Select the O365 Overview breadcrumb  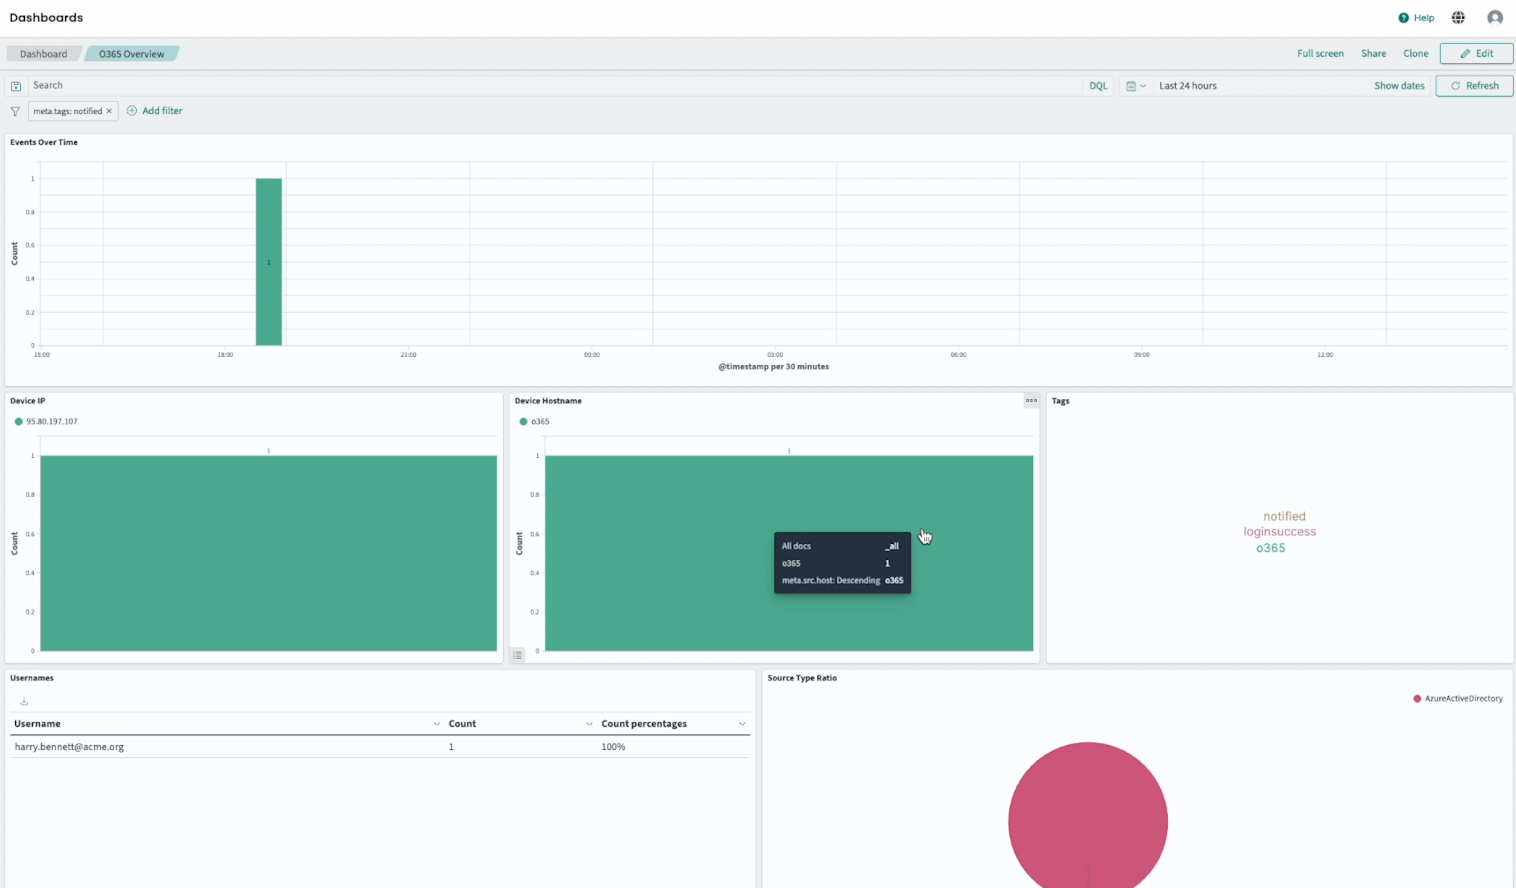(131, 54)
